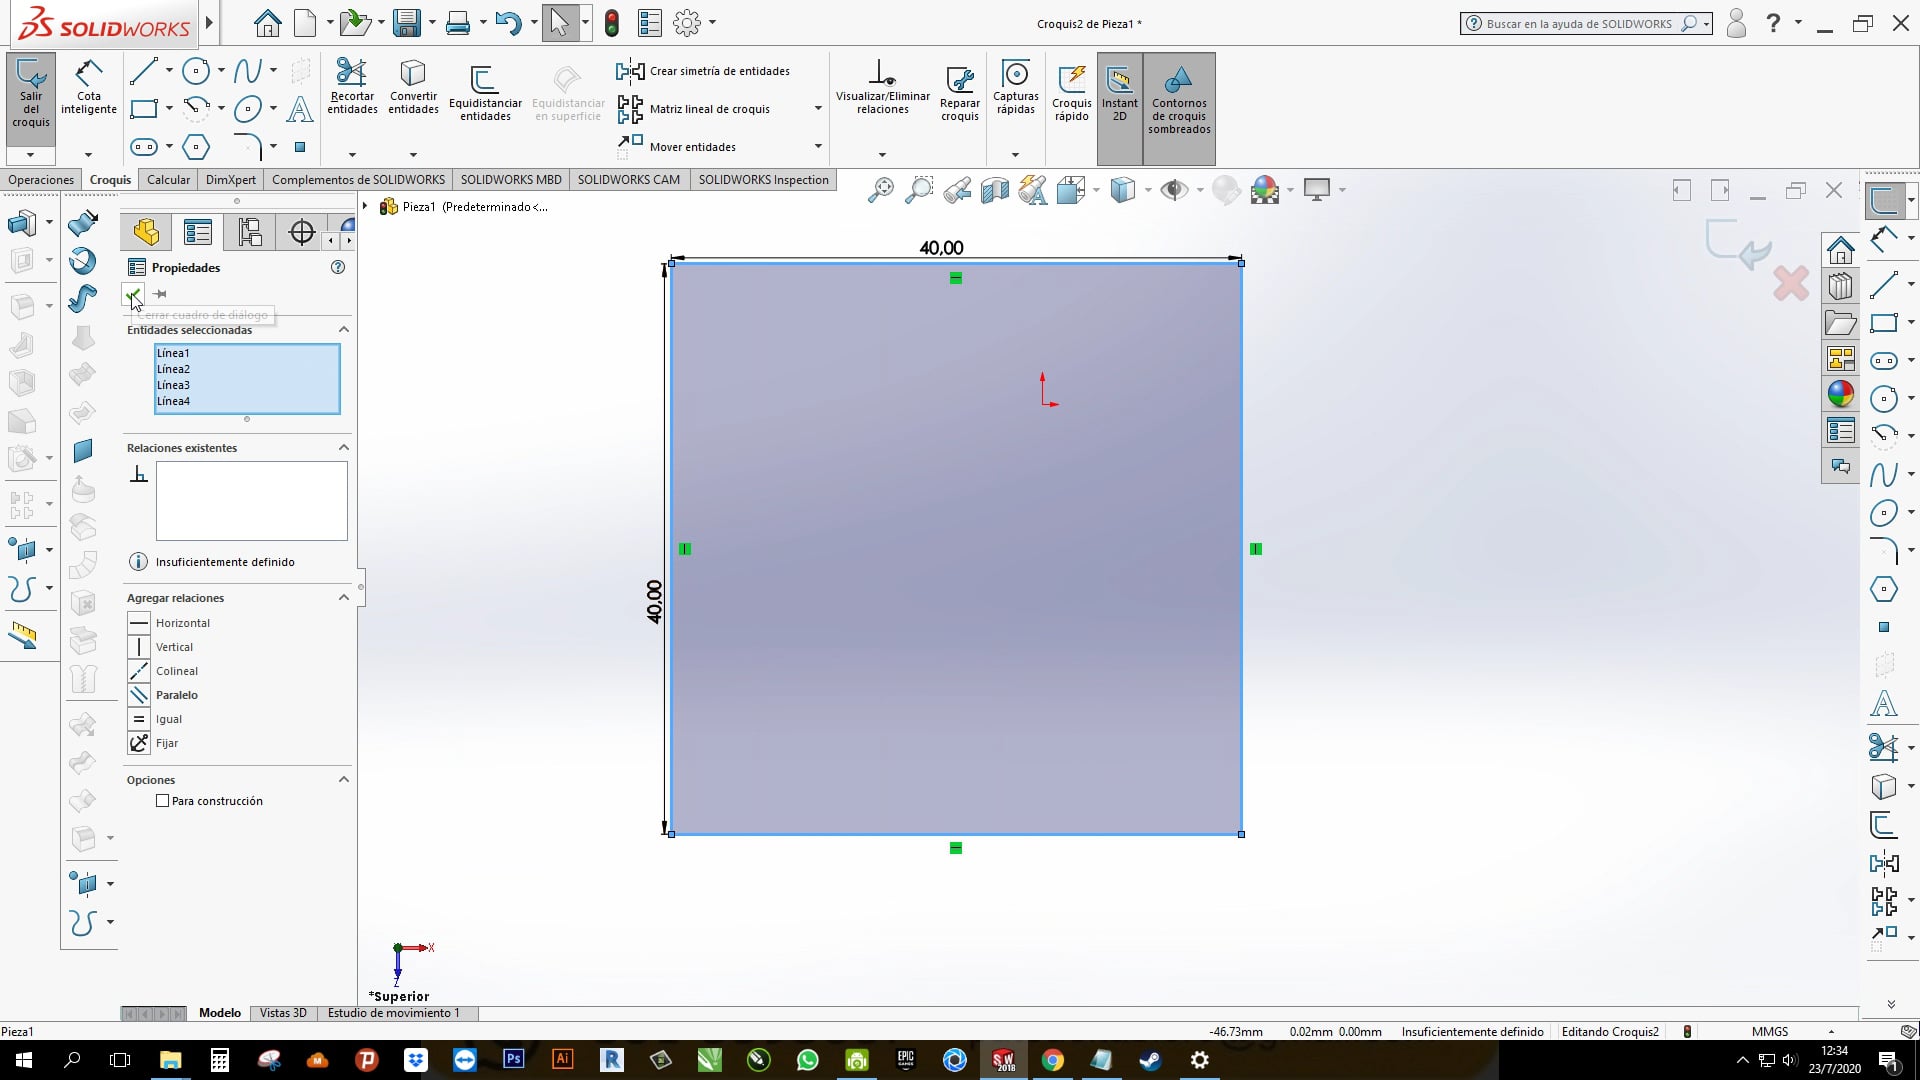
Task: Click Salir del croquis icon
Action: point(31,94)
